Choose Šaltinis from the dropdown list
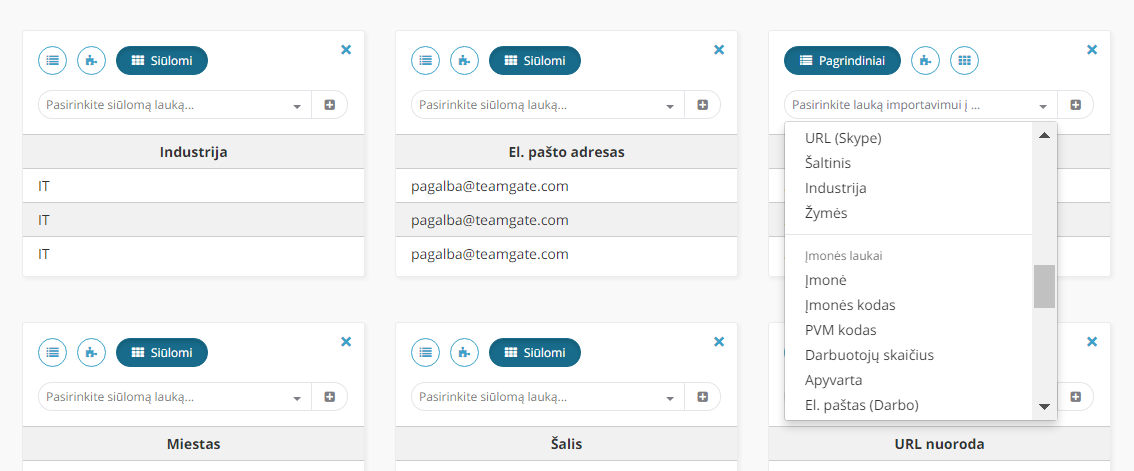 [x=909, y=163]
